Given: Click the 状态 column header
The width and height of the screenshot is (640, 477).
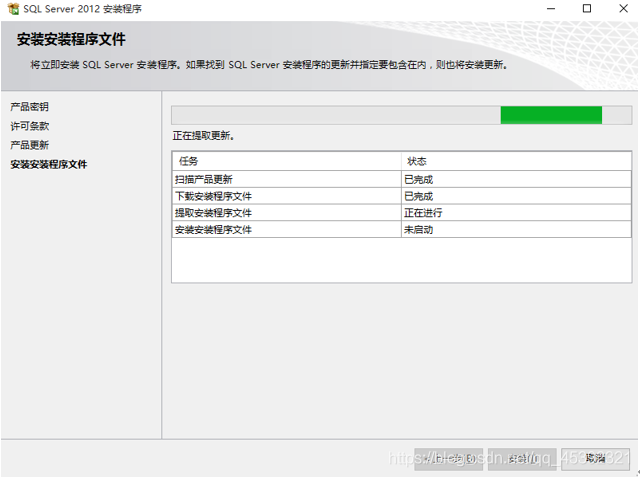Looking at the screenshot, I should pyautogui.click(x=516, y=161).
